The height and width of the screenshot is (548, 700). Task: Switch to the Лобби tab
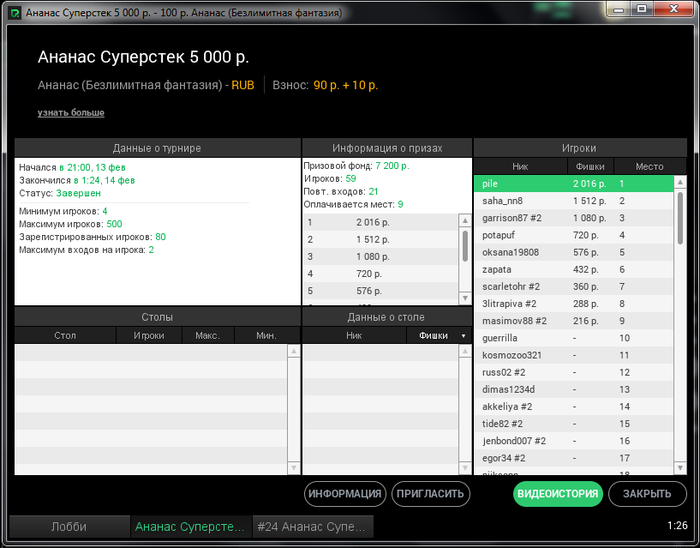pos(69,527)
